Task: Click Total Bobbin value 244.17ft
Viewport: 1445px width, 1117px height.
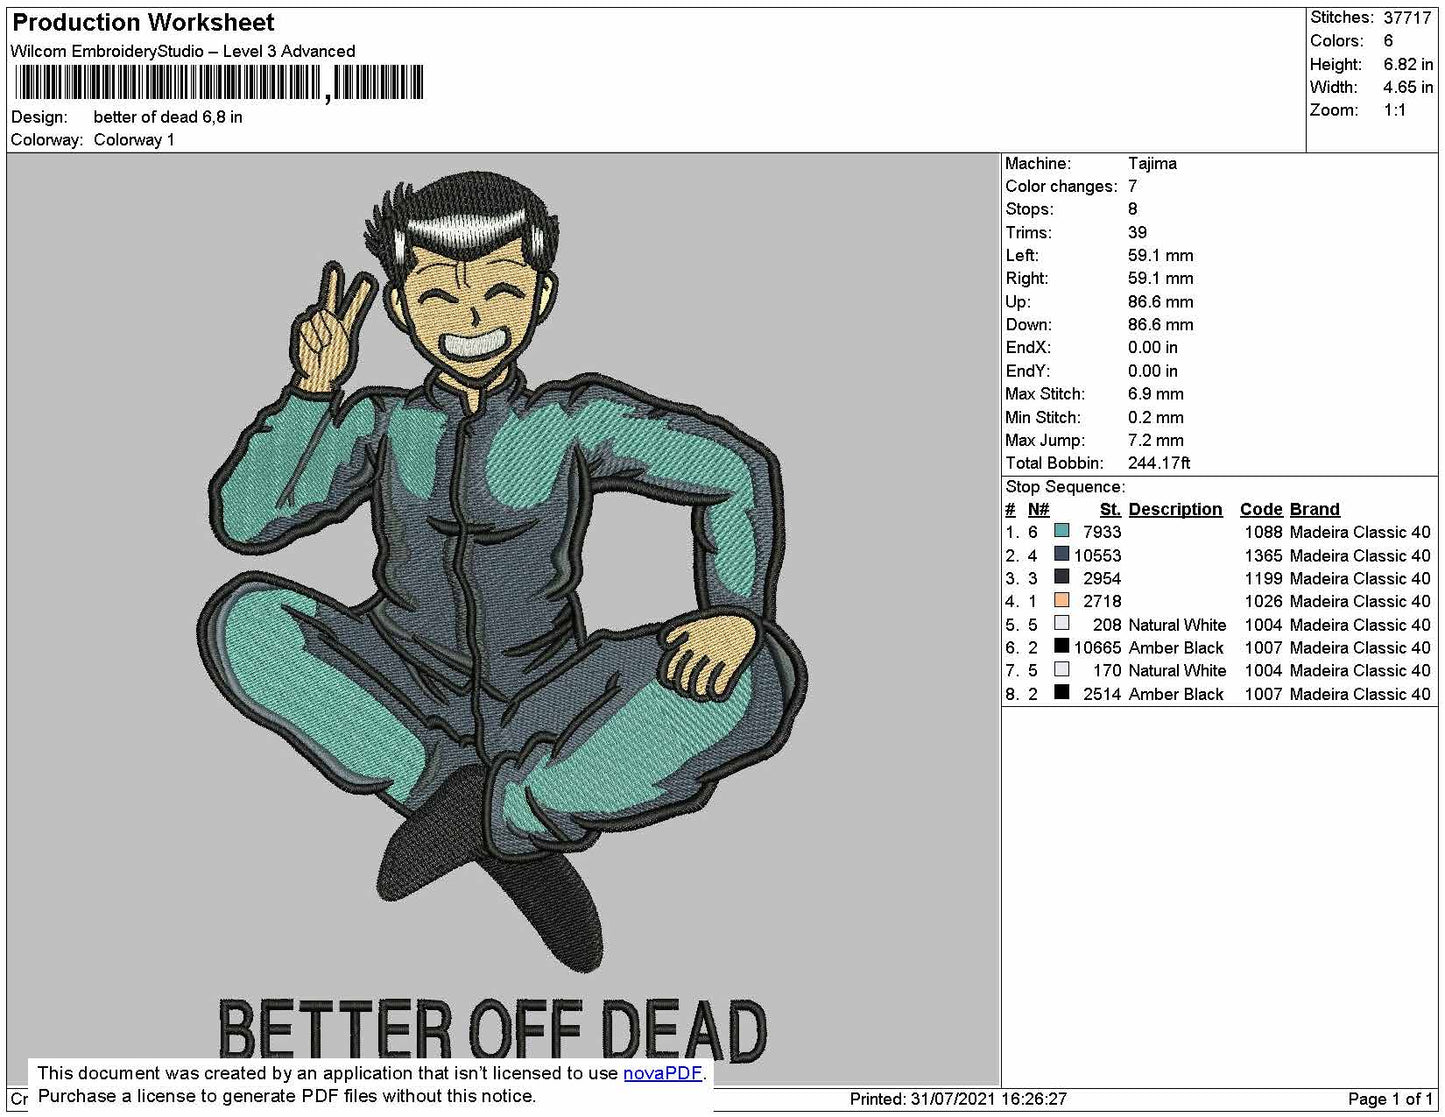Action: pos(1159,463)
